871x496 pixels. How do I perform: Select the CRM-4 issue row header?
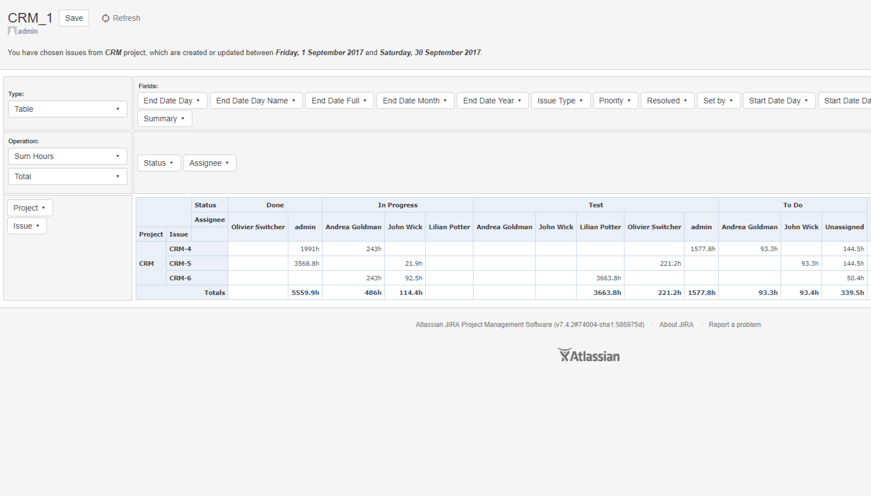tap(197, 249)
